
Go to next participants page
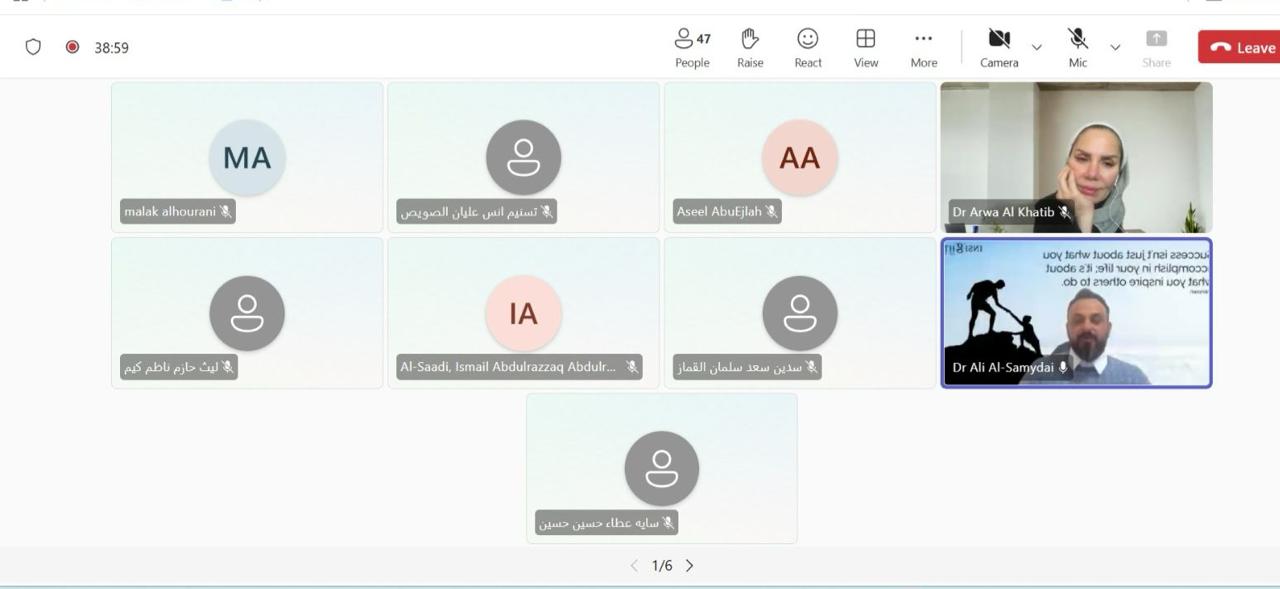coord(689,566)
